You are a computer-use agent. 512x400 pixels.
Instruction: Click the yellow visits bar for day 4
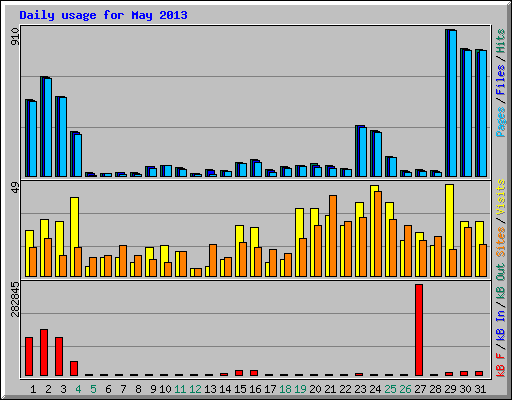coord(72,237)
